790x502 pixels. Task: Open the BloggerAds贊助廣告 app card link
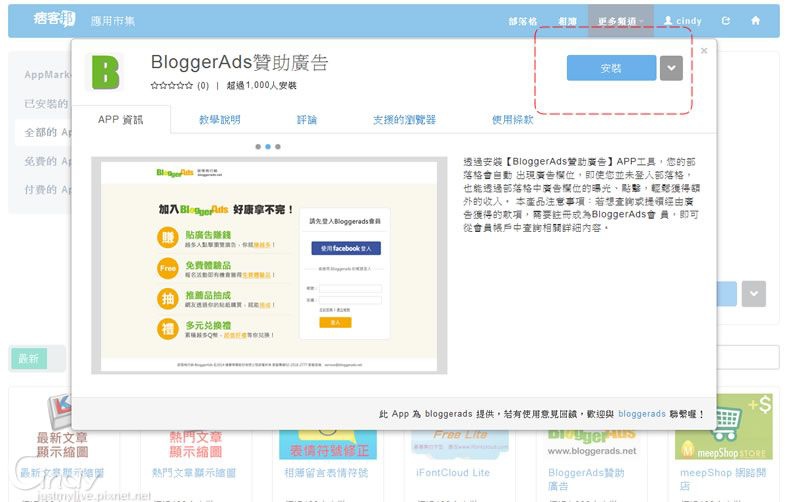(586, 479)
